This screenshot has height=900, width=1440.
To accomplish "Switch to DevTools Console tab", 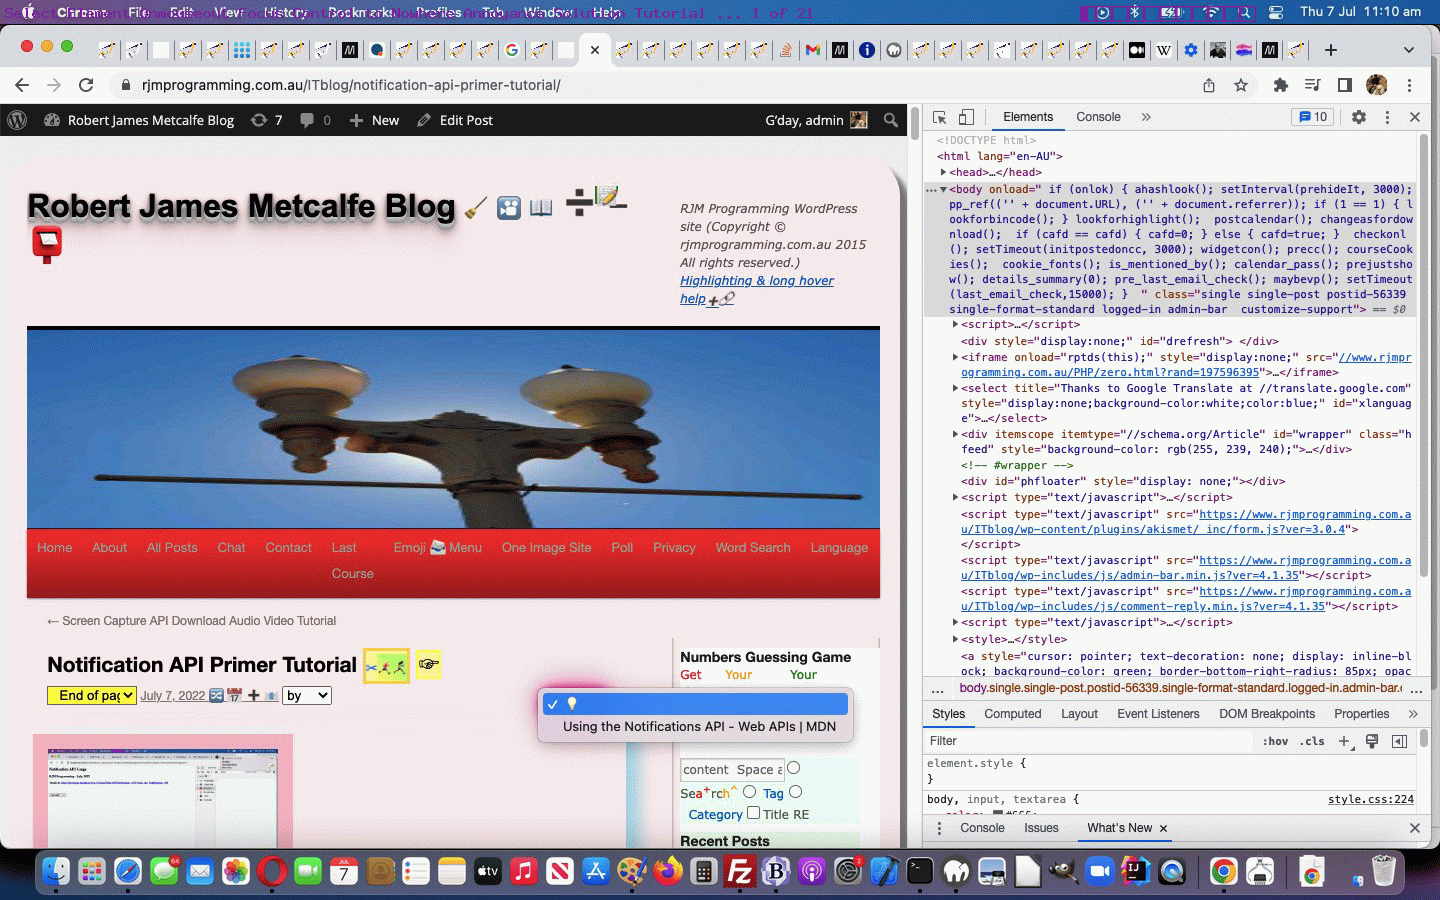I will point(1098,117).
